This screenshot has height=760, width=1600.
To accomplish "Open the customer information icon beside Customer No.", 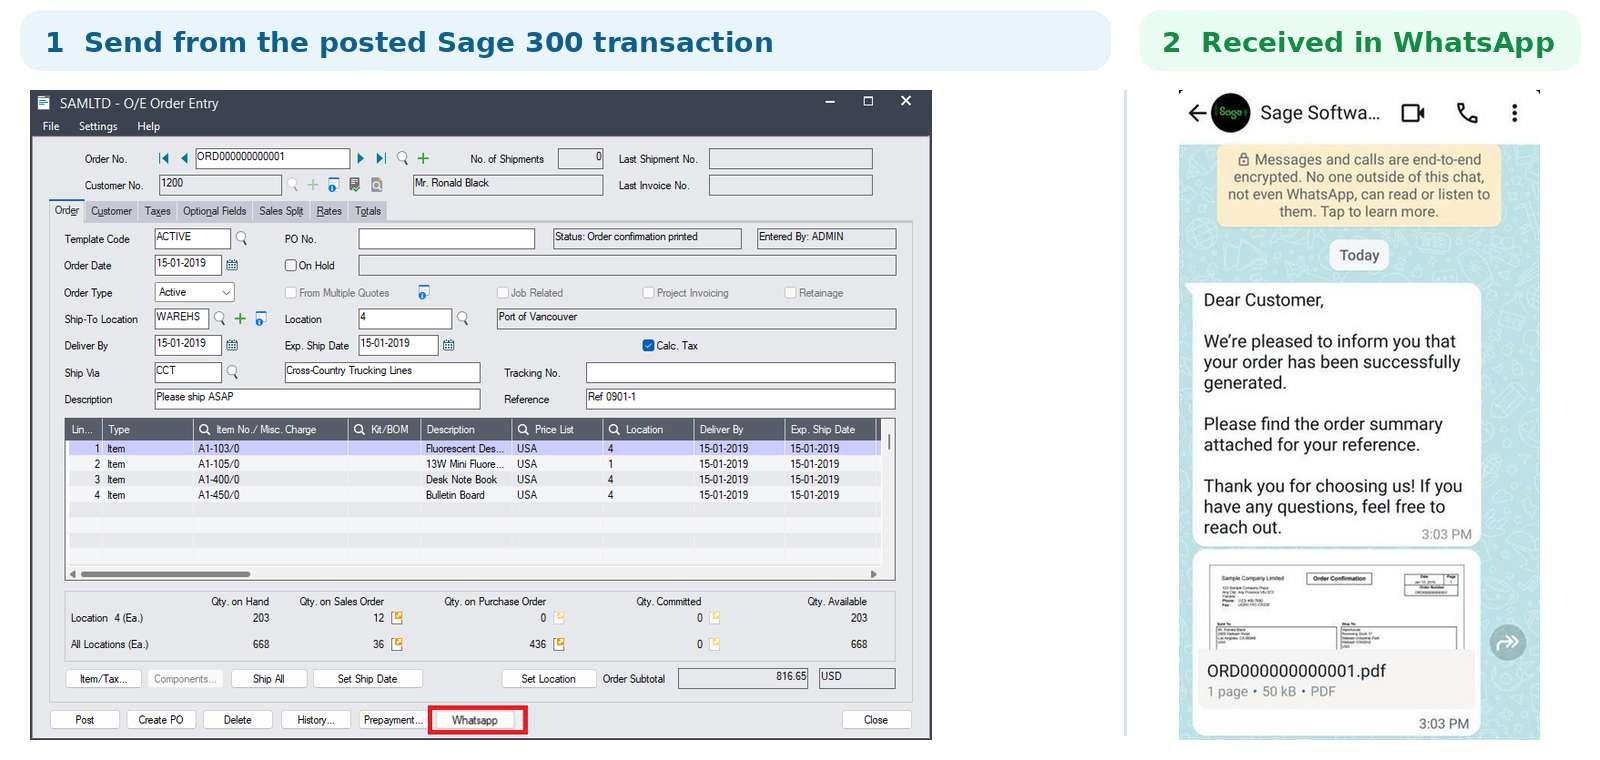I will click(333, 185).
